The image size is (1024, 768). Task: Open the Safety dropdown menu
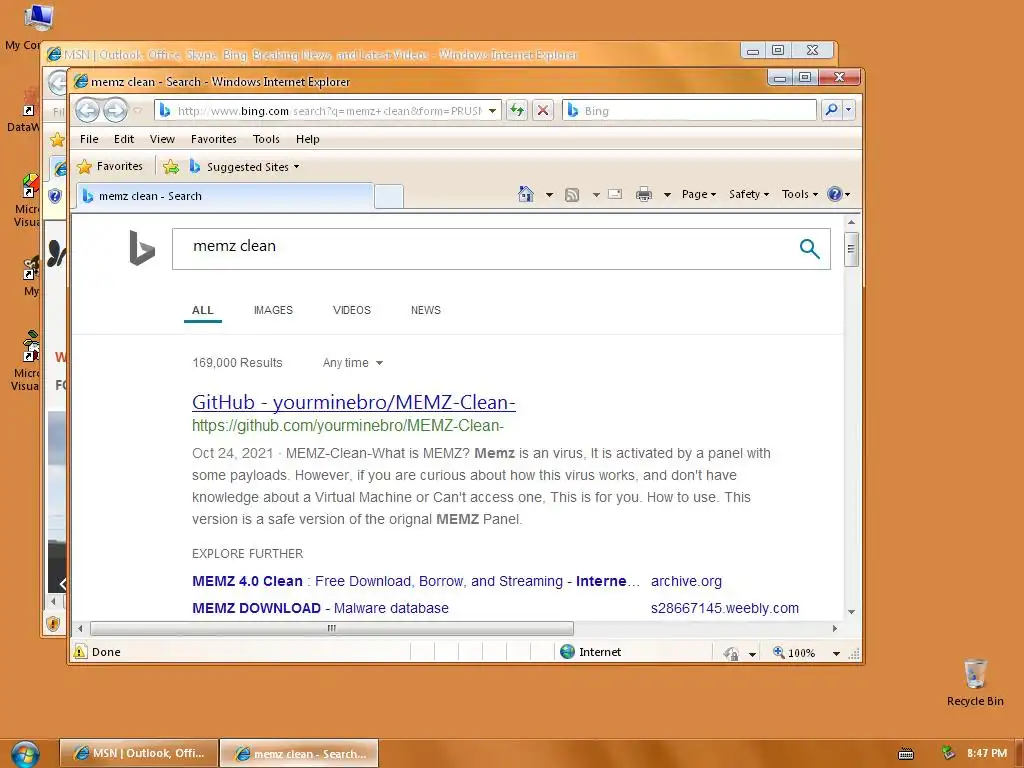[749, 194]
